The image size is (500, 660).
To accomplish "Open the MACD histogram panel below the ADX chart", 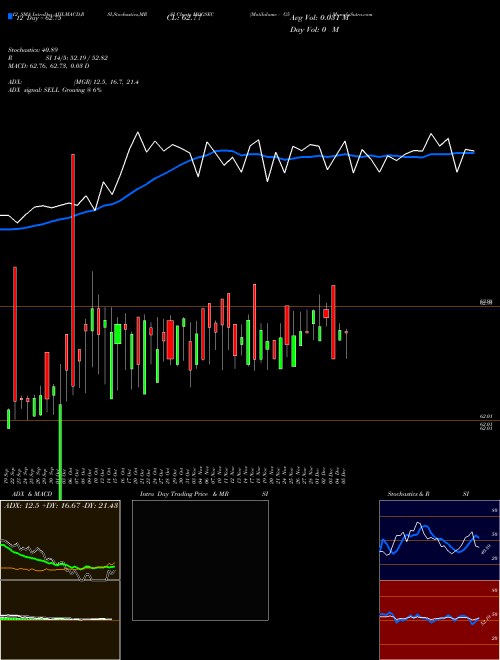I will (x=60, y=620).
